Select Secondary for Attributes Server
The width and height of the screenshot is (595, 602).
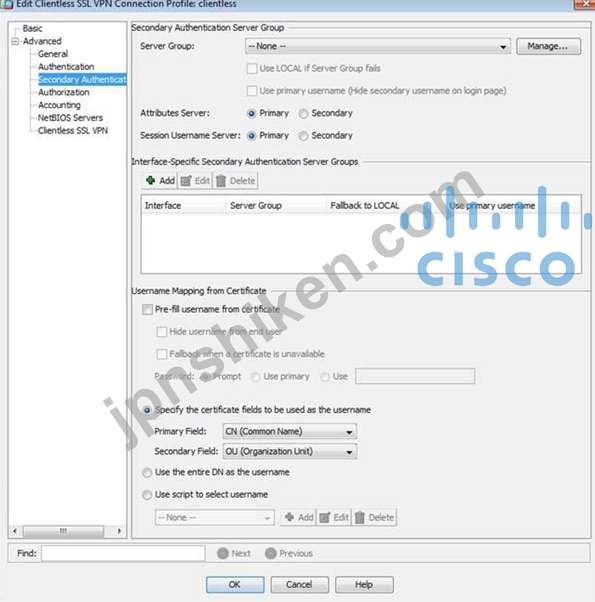tap(303, 114)
